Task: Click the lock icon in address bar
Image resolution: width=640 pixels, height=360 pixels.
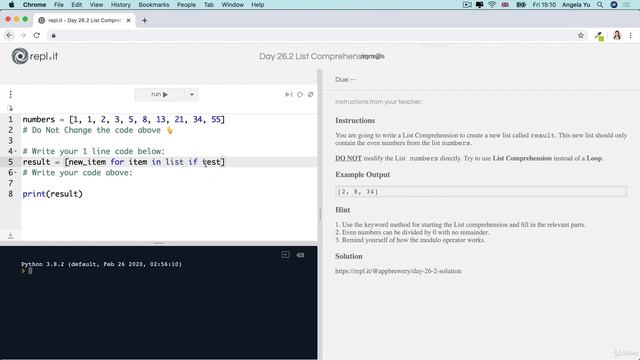Action: (53, 36)
